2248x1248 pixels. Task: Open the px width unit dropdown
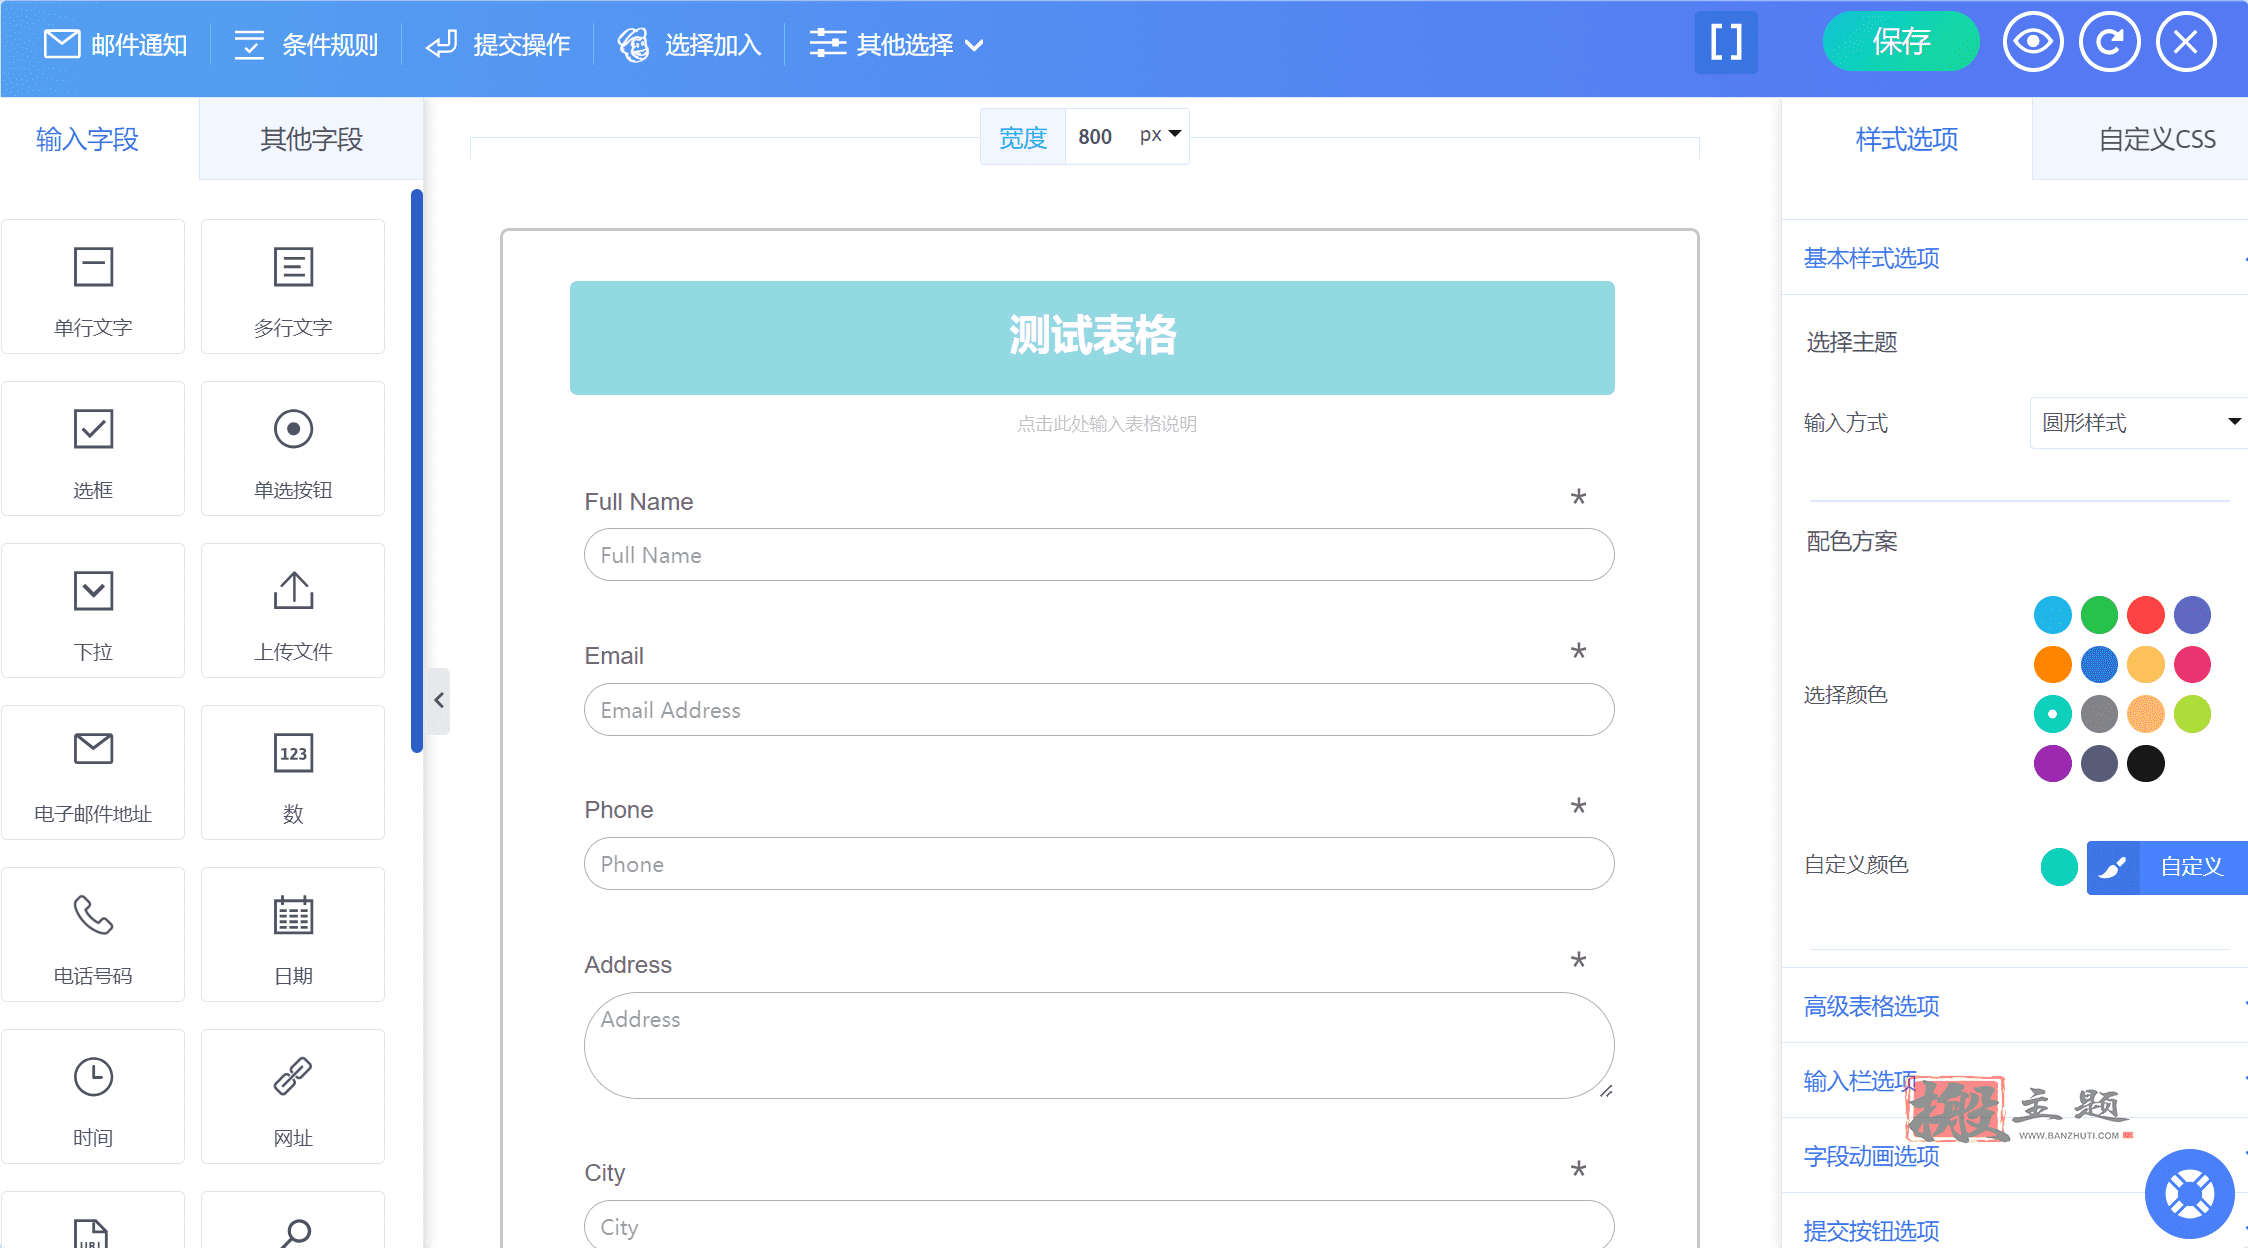coord(1160,135)
